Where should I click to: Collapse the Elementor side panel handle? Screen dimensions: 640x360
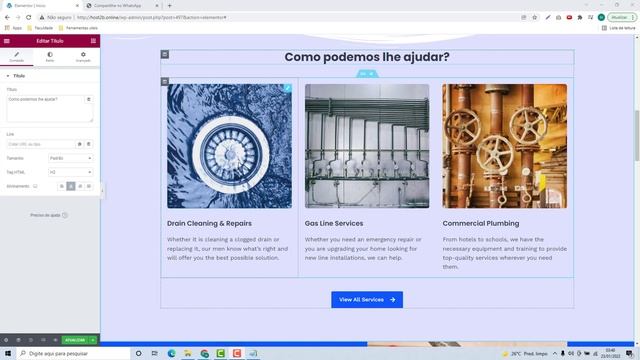102,190
